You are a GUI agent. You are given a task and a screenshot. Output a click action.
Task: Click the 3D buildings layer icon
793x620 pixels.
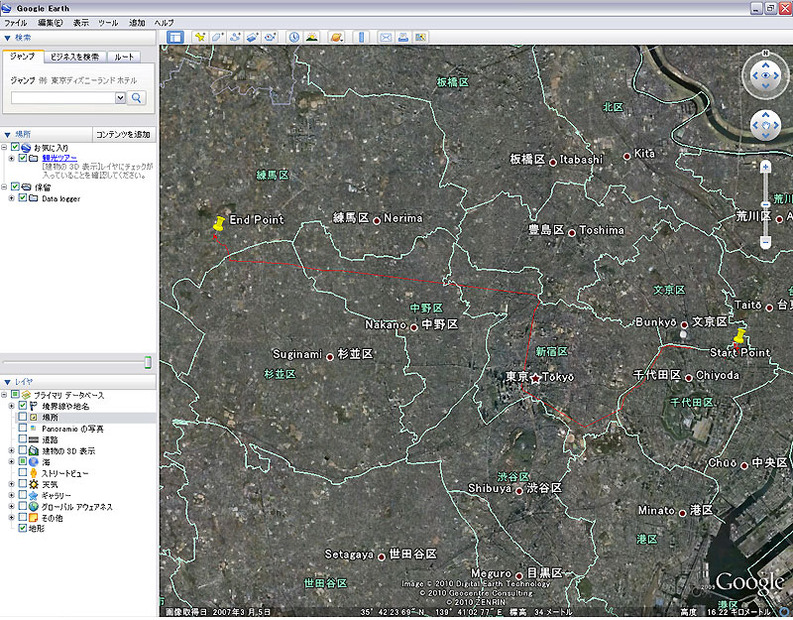33,451
